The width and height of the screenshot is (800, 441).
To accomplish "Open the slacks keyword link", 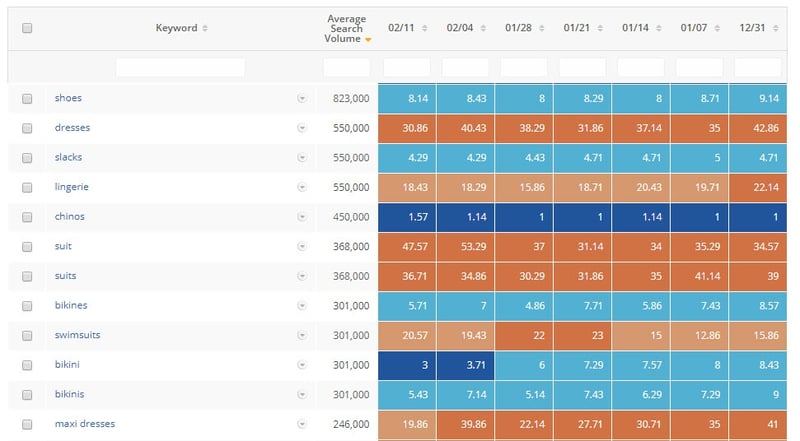I will [x=68, y=157].
